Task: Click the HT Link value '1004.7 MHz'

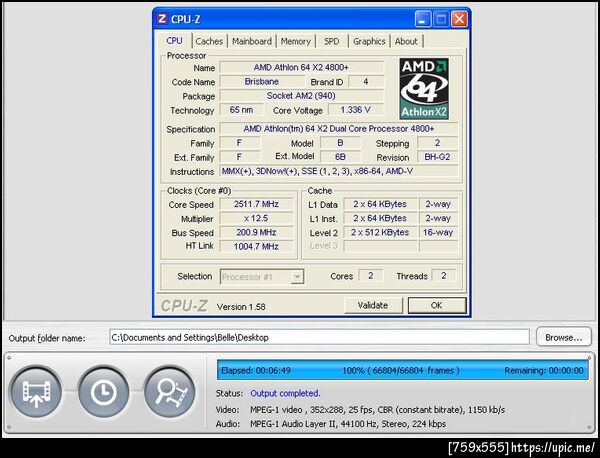Action: (x=256, y=246)
